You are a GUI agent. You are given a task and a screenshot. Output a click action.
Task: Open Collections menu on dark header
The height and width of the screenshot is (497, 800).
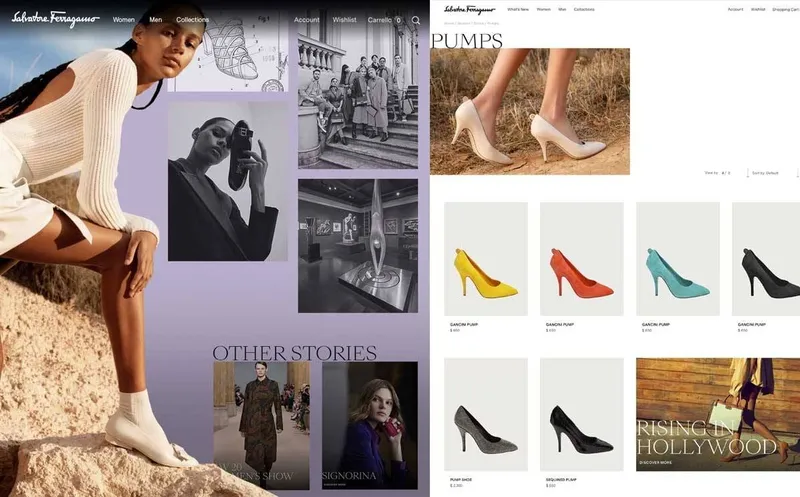tap(192, 20)
